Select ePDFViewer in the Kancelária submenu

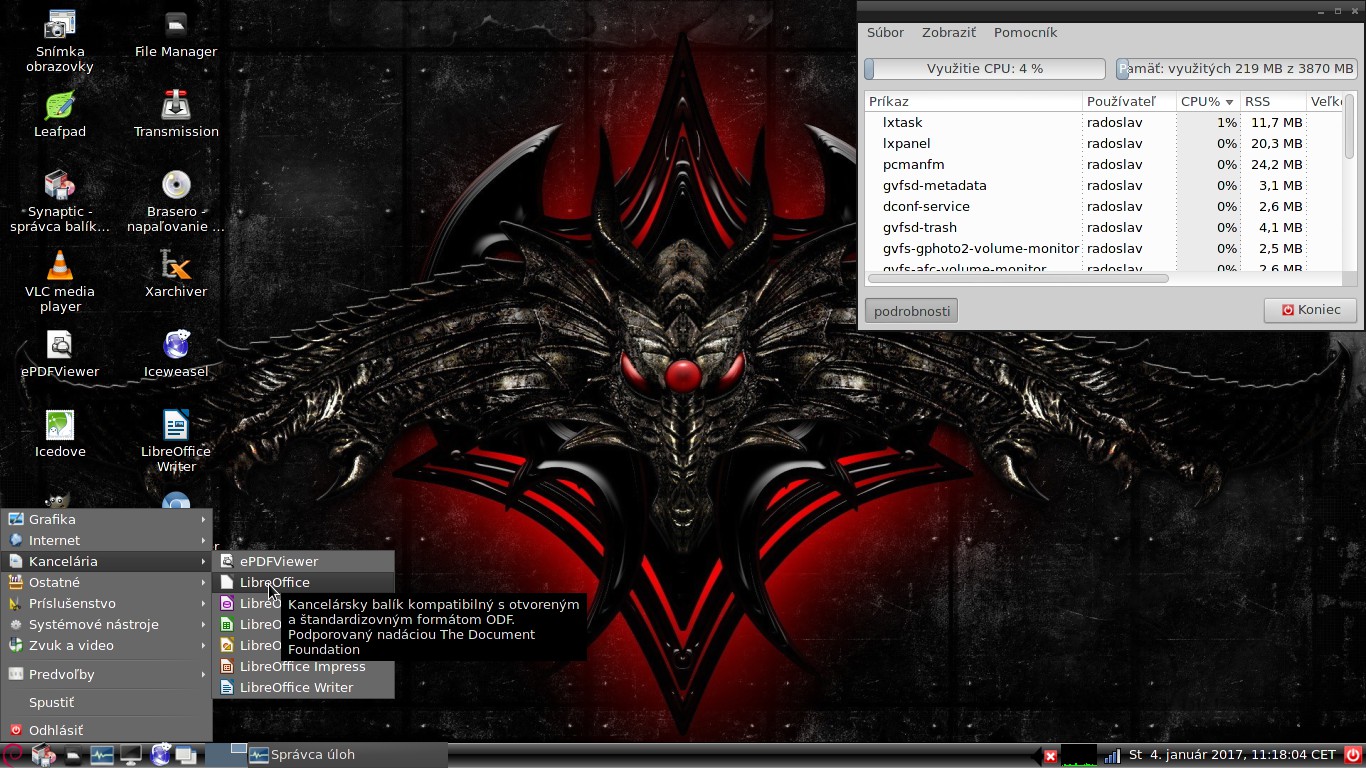[x=303, y=561]
